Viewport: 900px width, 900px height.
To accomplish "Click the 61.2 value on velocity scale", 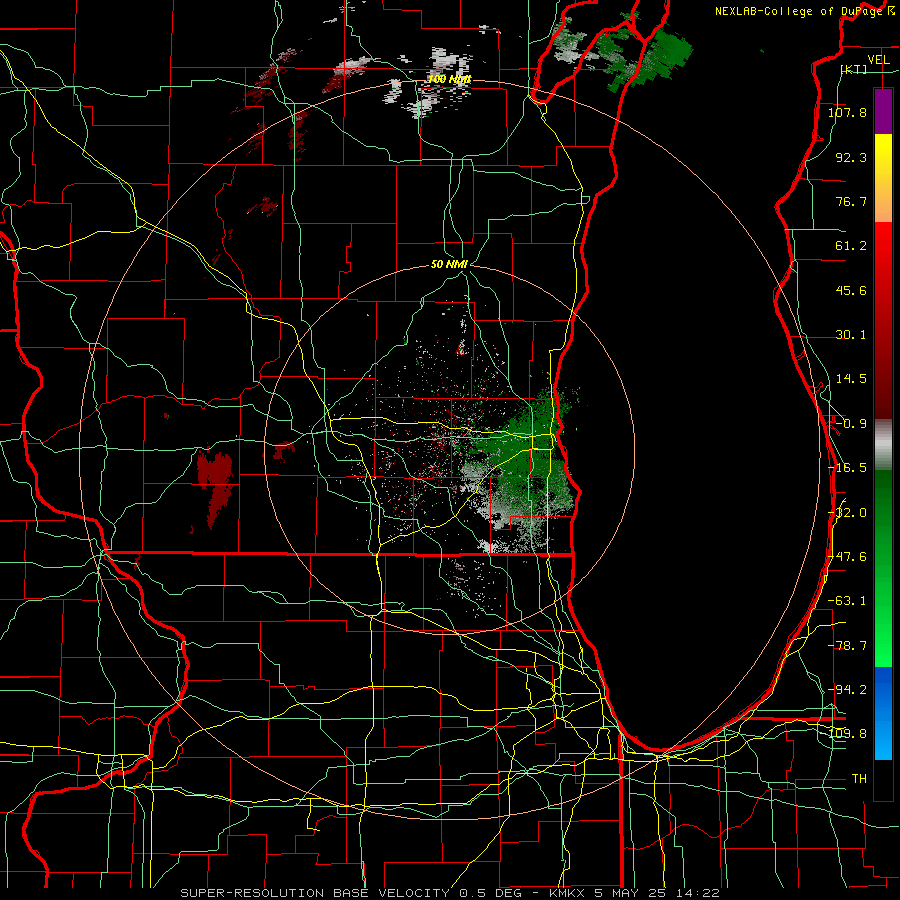I will coord(851,246).
